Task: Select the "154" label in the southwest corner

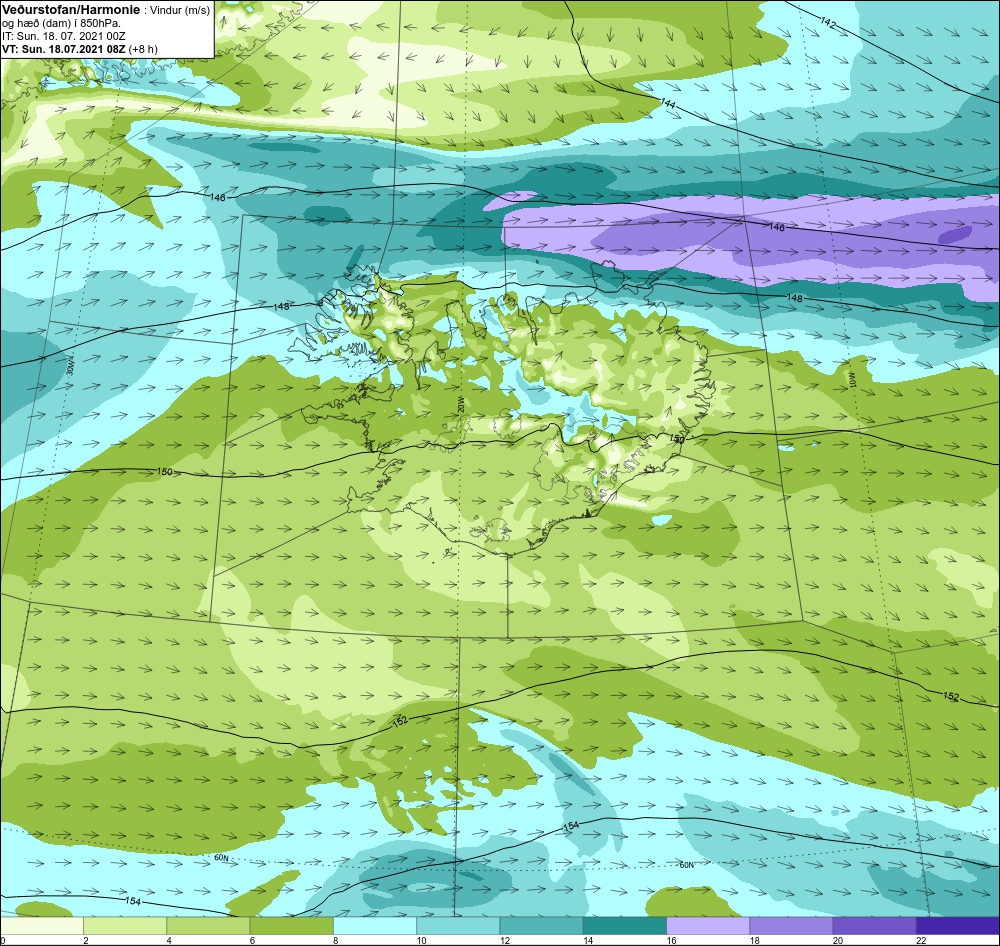Action: pyautogui.click(x=133, y=901)
